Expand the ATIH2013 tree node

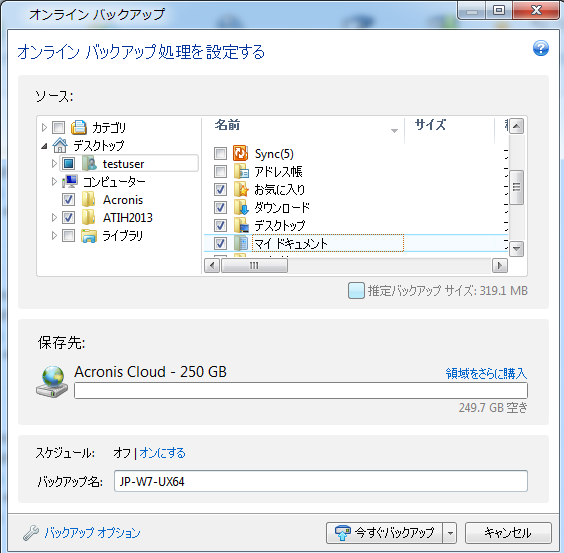54,217
